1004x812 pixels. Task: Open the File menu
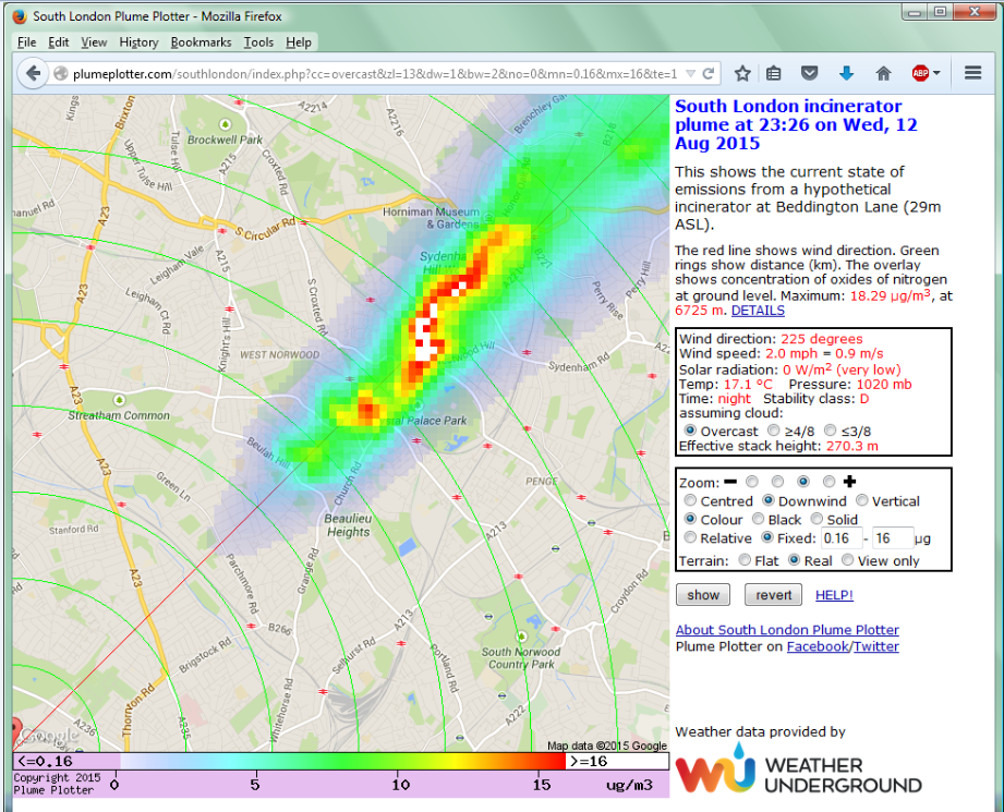tap(26, 42)
